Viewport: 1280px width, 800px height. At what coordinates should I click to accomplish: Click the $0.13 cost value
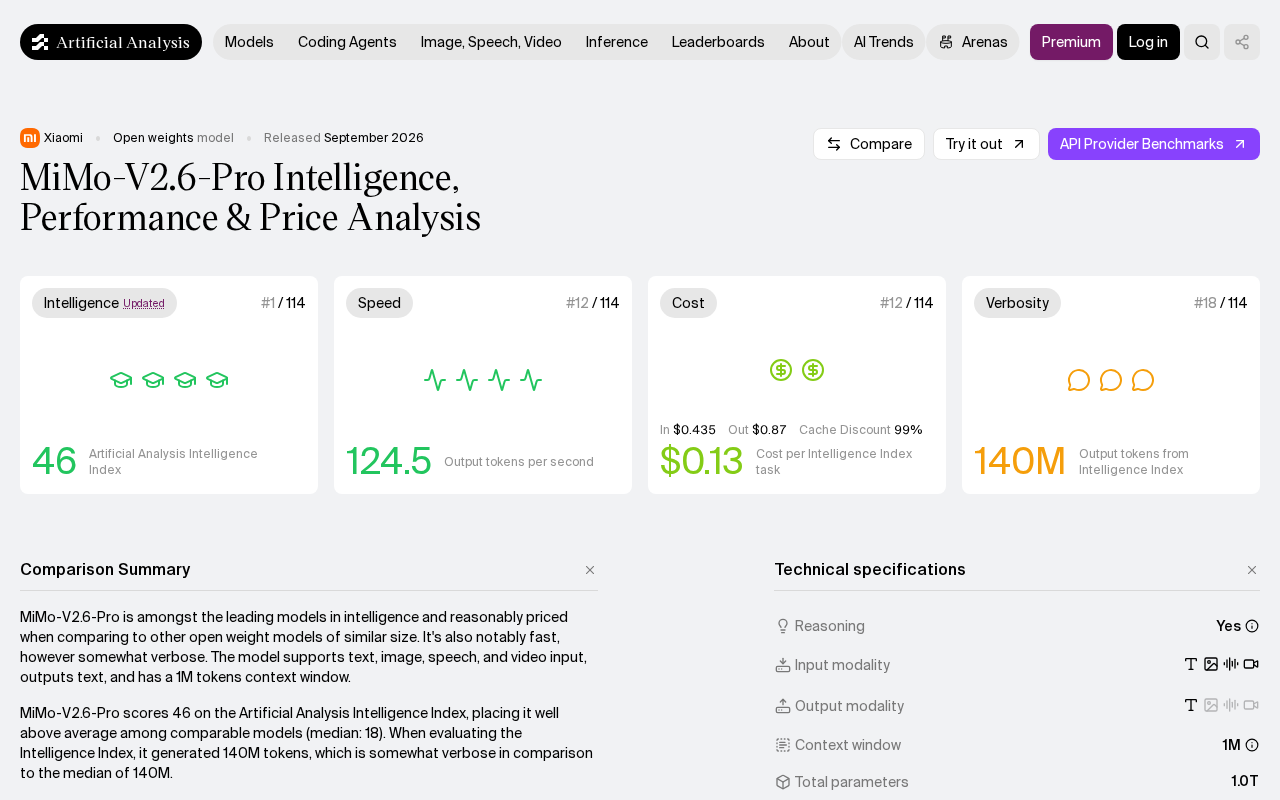[701, 461]
